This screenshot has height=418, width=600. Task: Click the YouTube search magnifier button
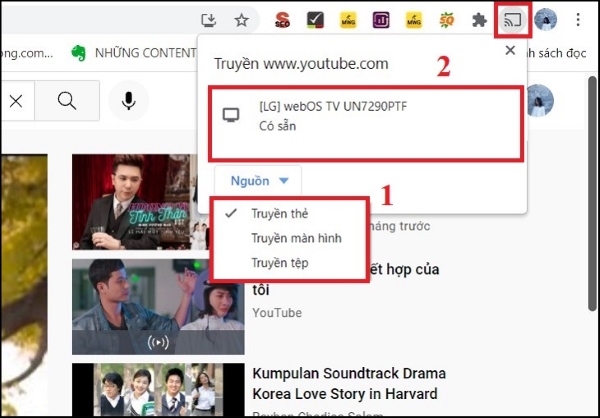[x=66, y=100]
